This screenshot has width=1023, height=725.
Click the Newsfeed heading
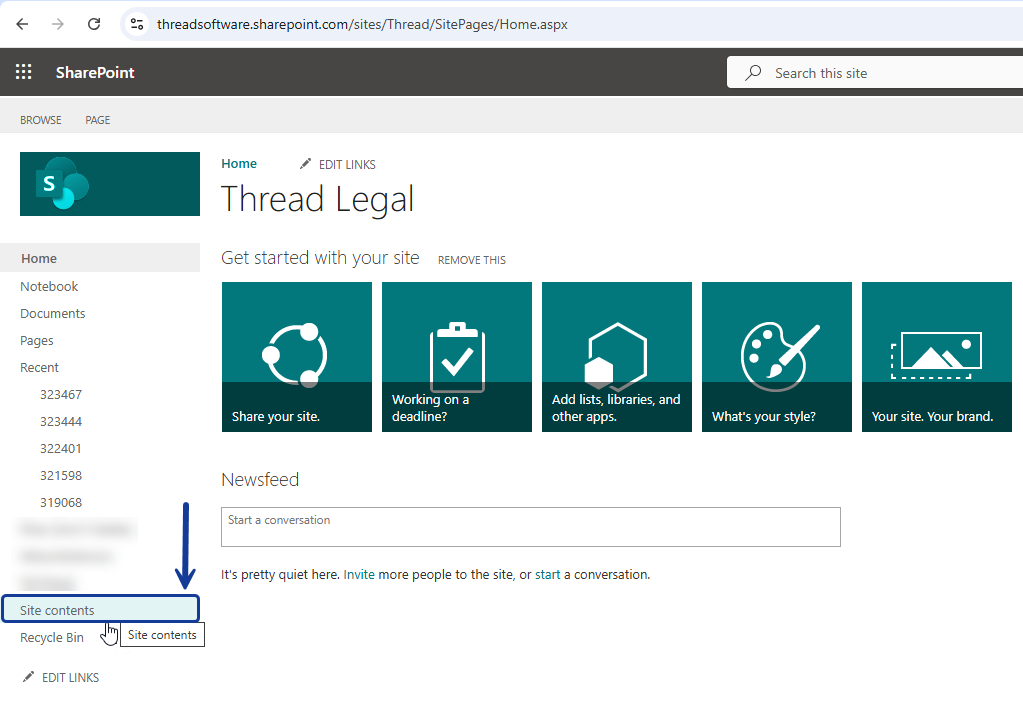click(x=260, y=480)
